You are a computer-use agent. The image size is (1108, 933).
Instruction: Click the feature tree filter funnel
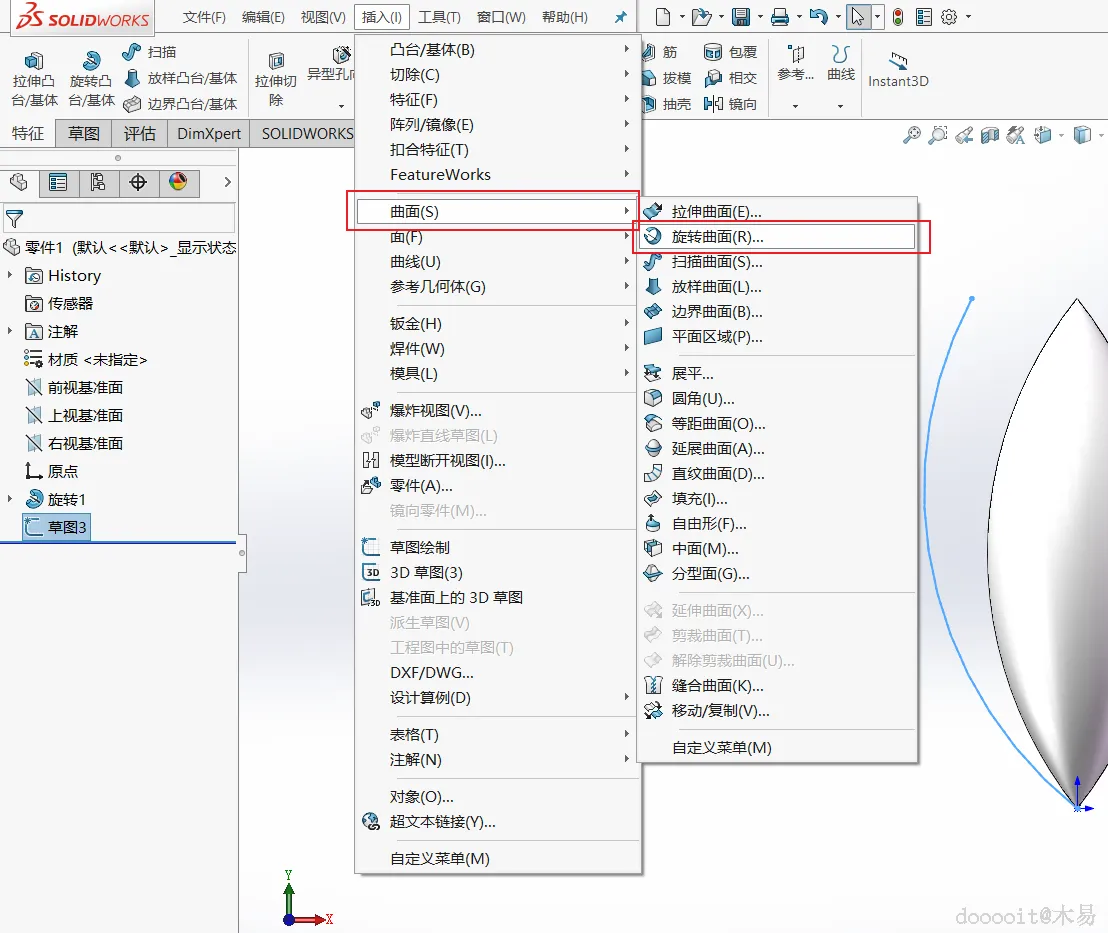pos(14,219)
